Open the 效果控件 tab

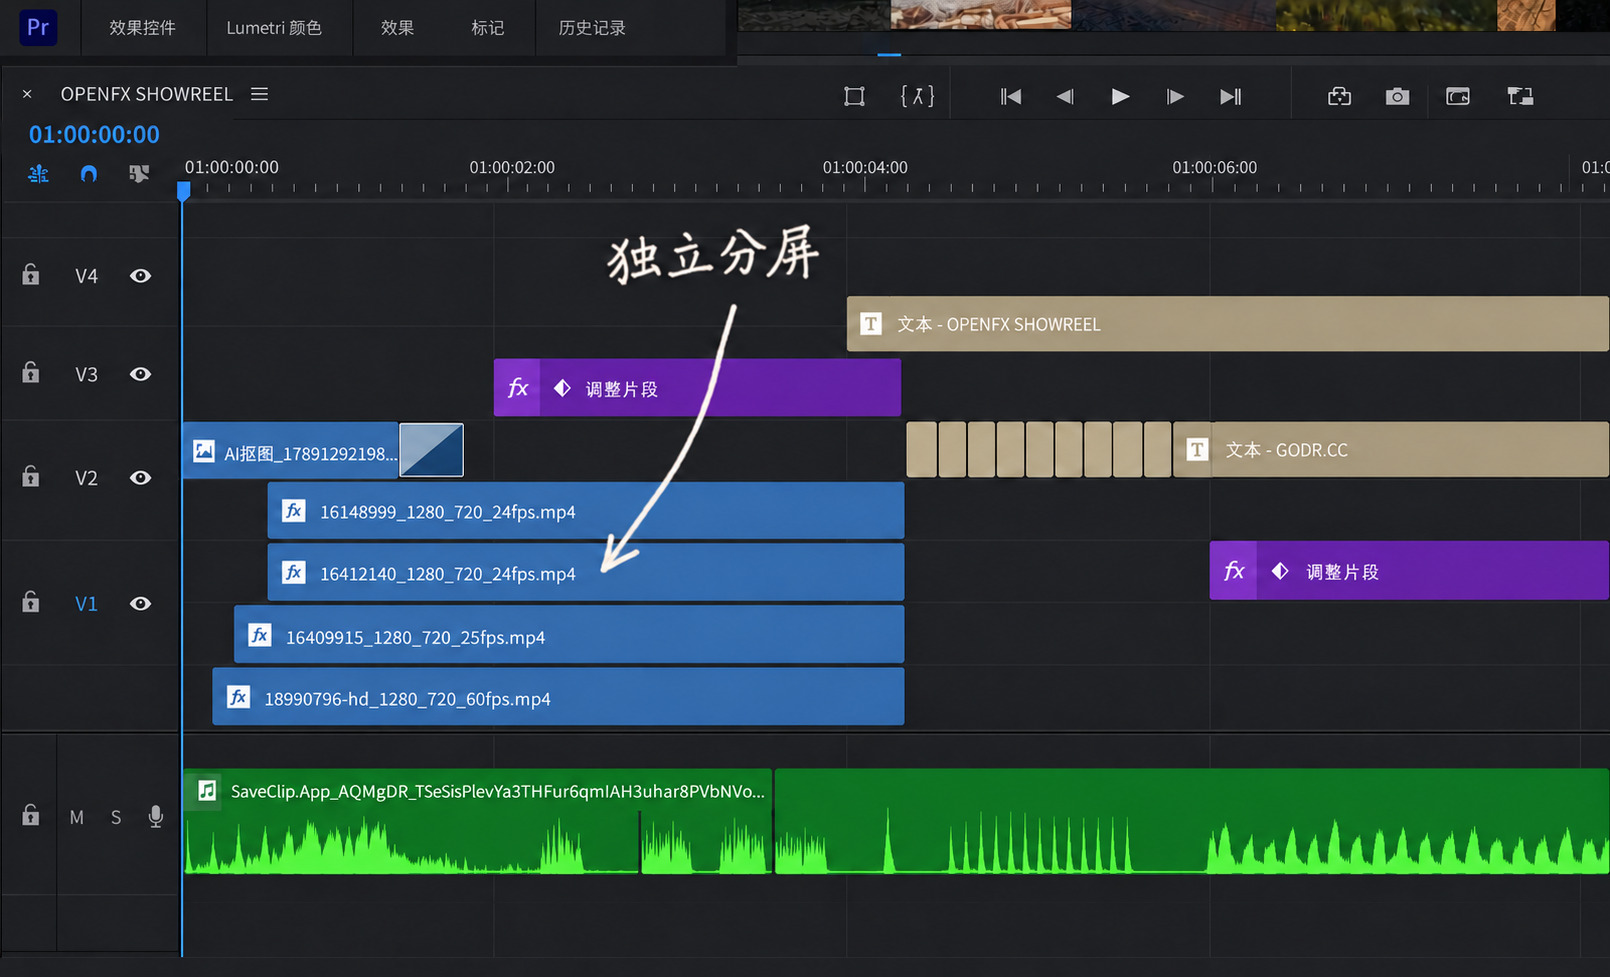click(x=142, y=28)
